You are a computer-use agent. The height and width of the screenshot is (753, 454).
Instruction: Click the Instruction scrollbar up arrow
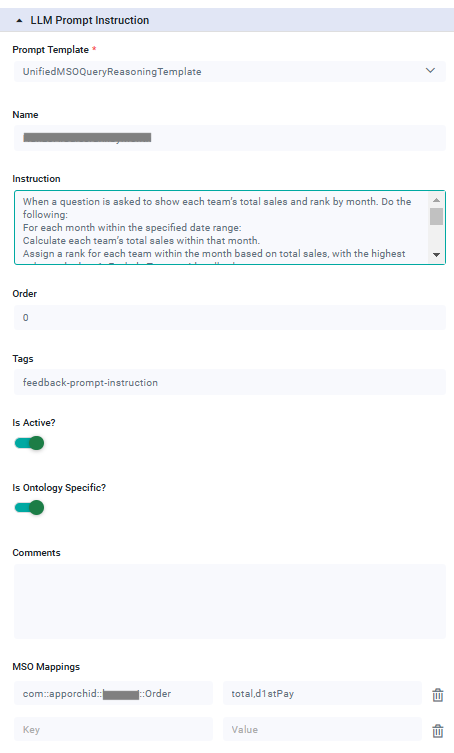436,200
